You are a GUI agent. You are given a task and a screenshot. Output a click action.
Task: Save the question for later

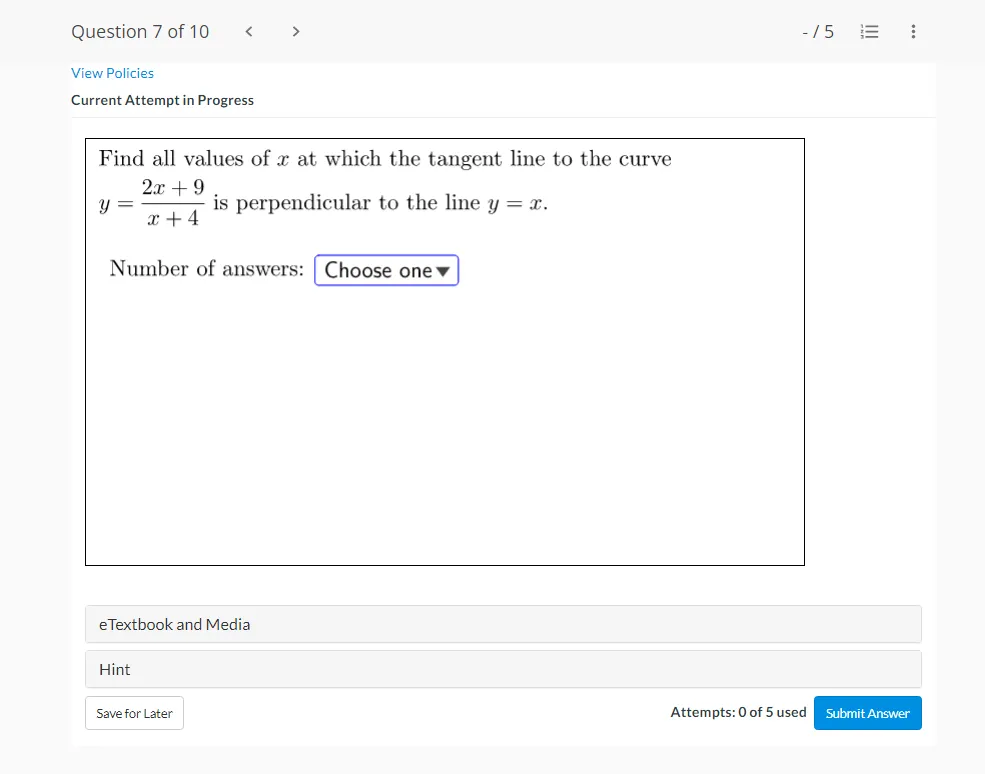point(133,713)
